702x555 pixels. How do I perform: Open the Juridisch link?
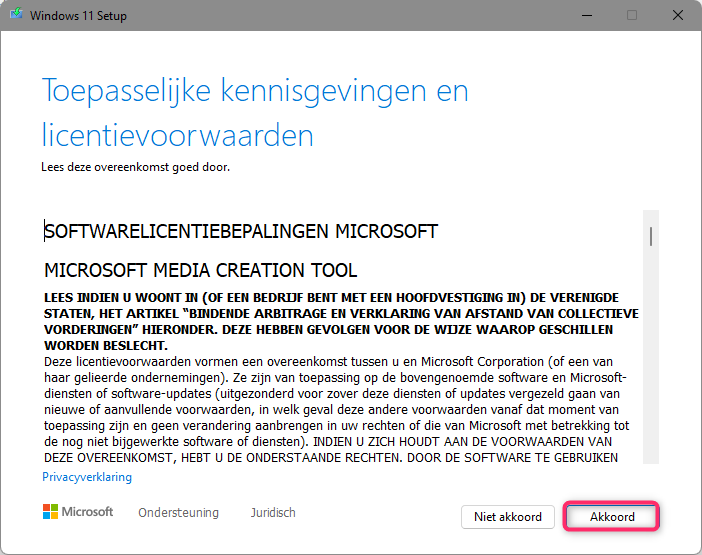(273, 512)
